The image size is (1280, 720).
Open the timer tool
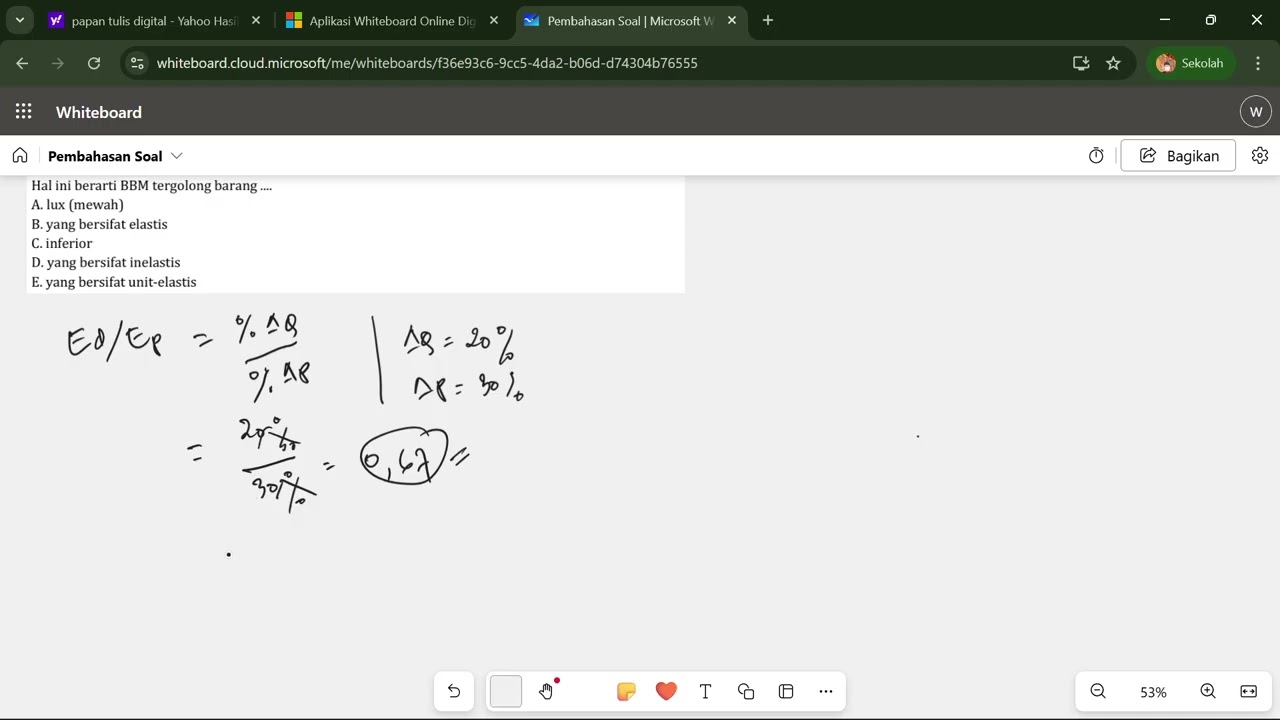pos(1096,156)
